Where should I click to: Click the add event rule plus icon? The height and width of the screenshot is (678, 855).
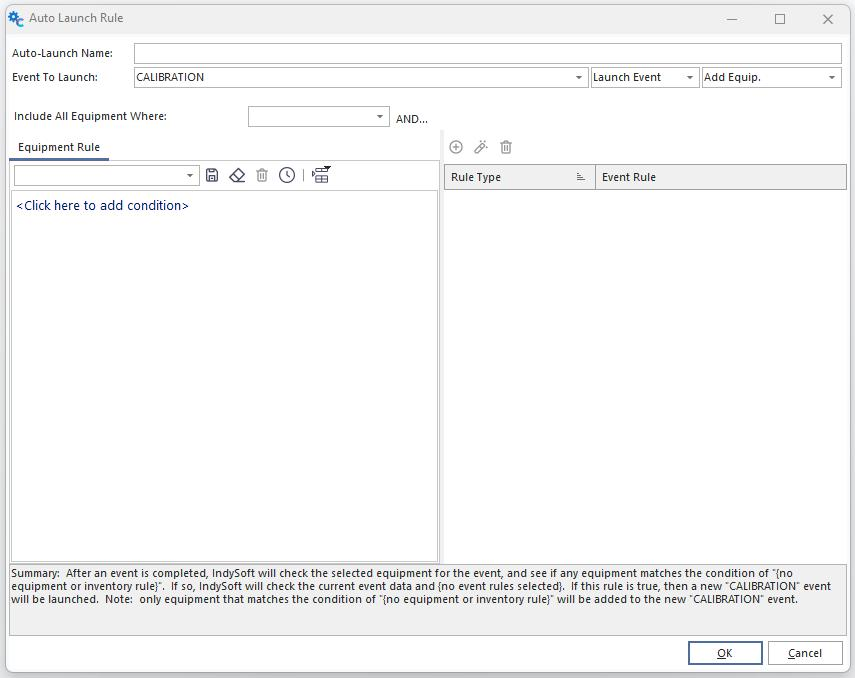(456, 147)
